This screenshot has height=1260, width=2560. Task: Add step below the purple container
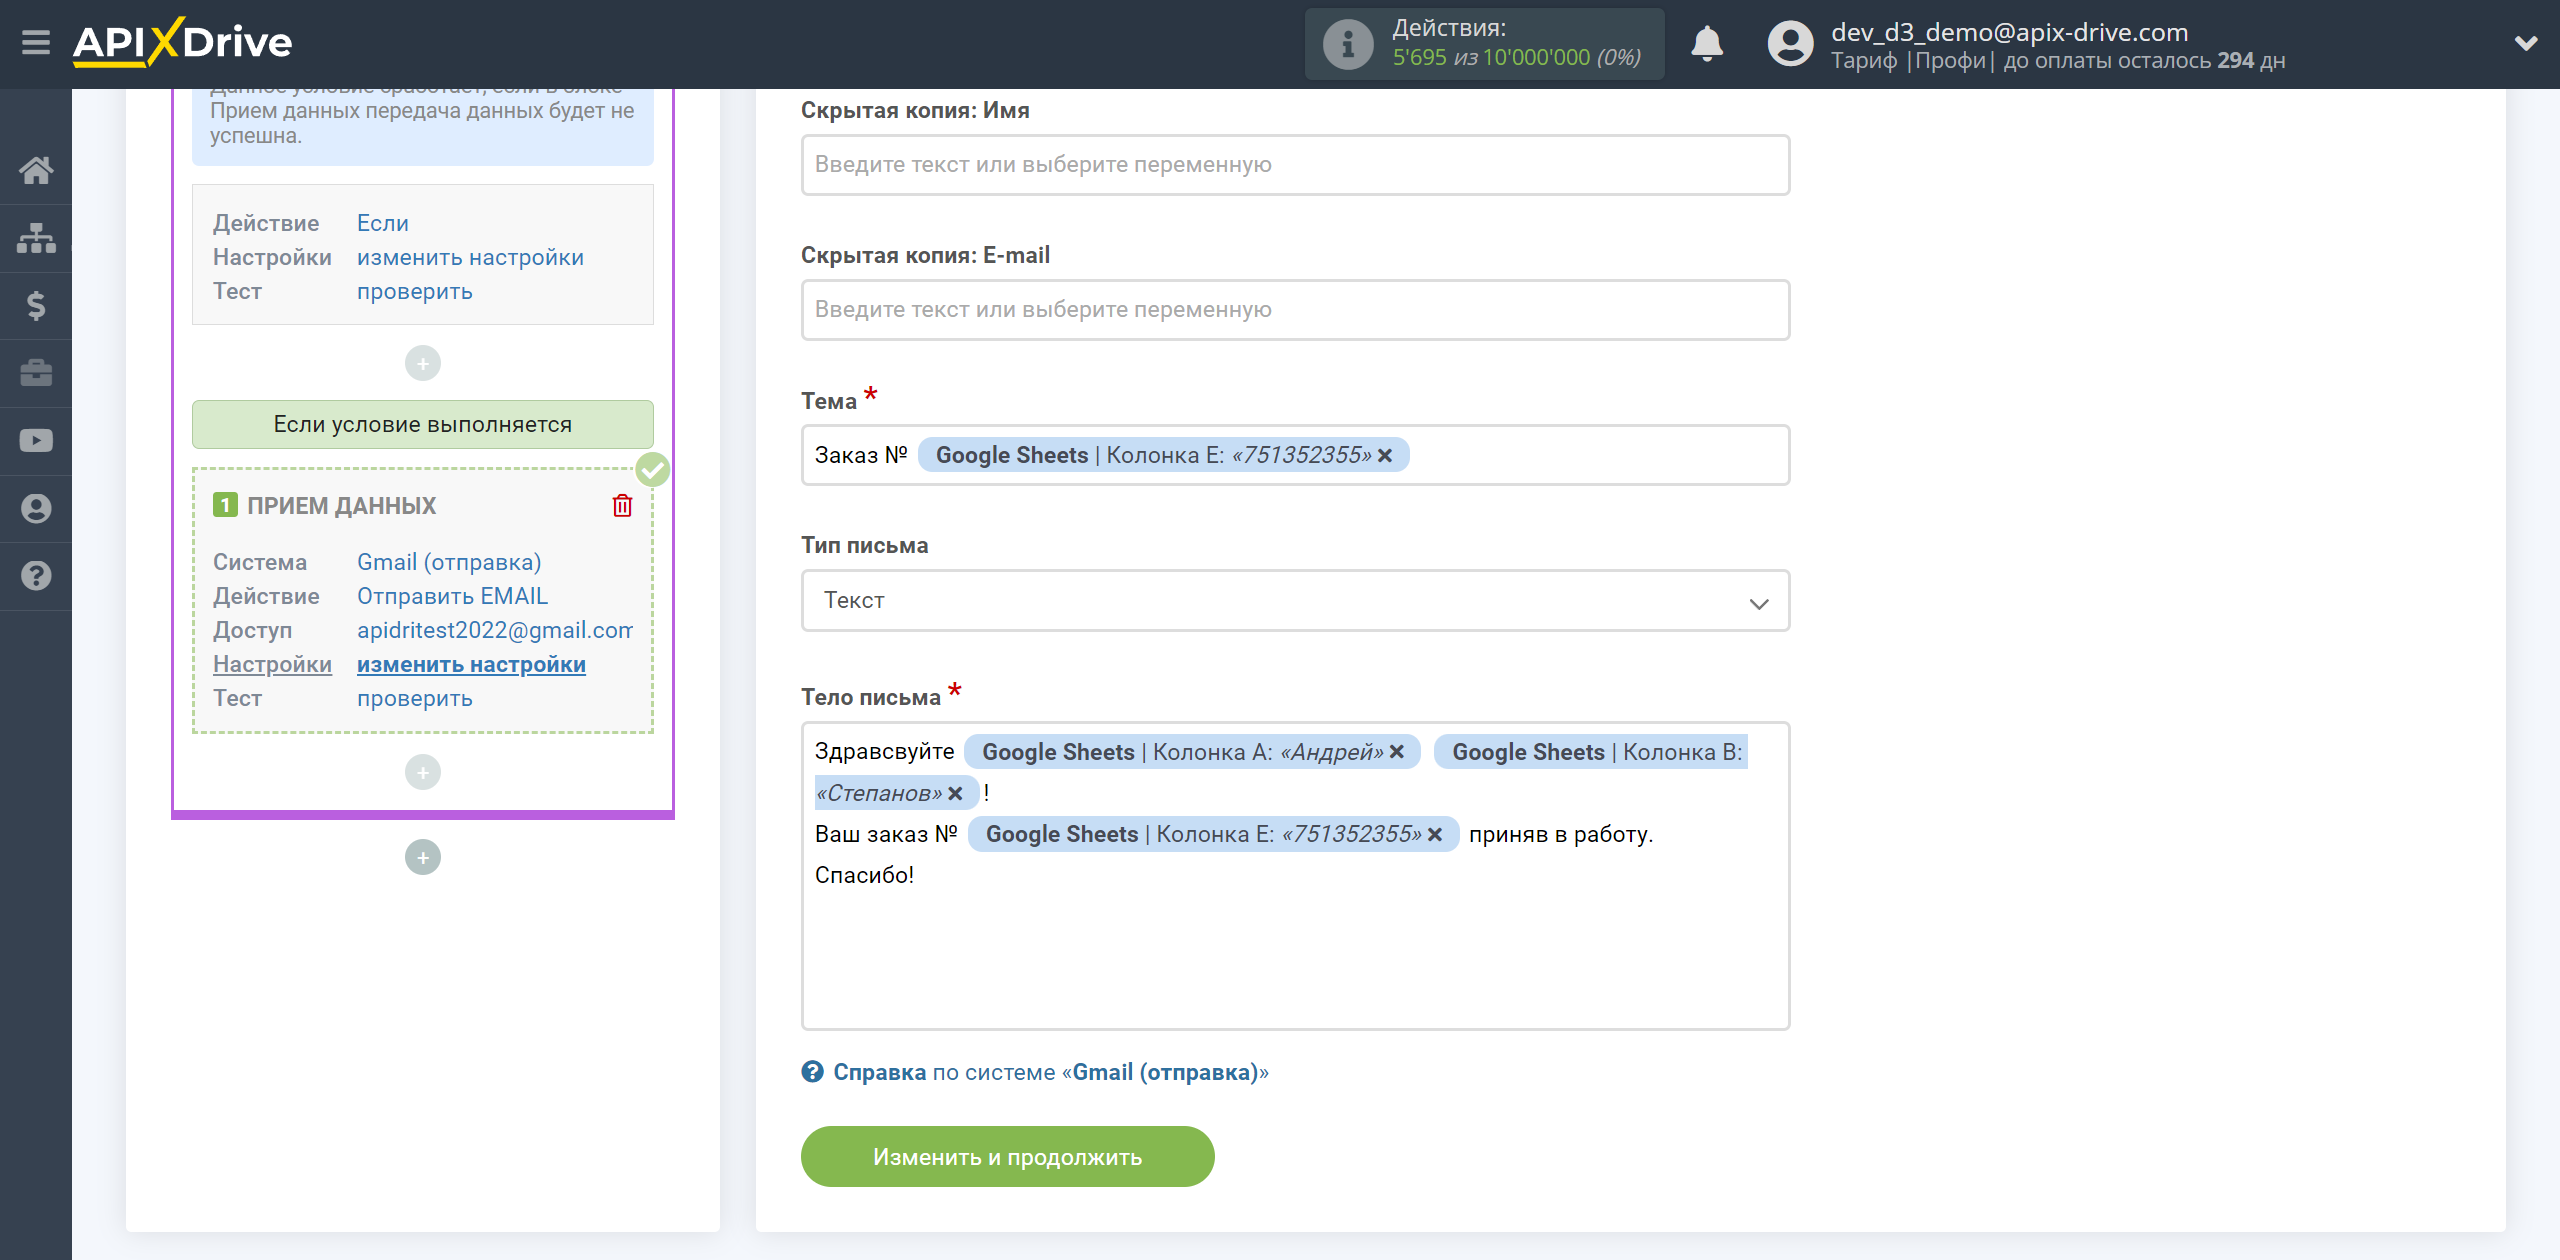click(x=423, y=857)
